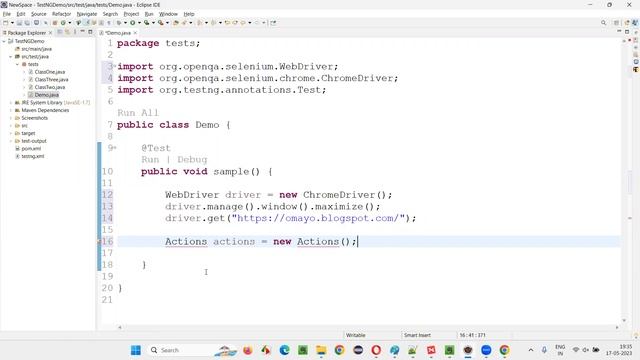
Task: Open the dropdown next to New icon
Action: point(12,23)
